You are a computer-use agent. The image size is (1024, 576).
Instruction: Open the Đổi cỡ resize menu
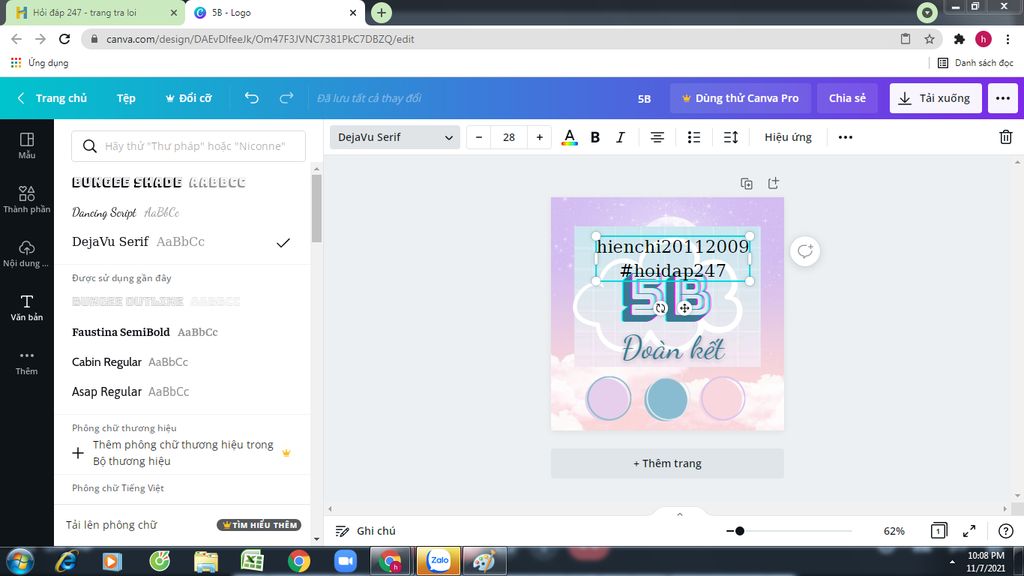(189, 98)
